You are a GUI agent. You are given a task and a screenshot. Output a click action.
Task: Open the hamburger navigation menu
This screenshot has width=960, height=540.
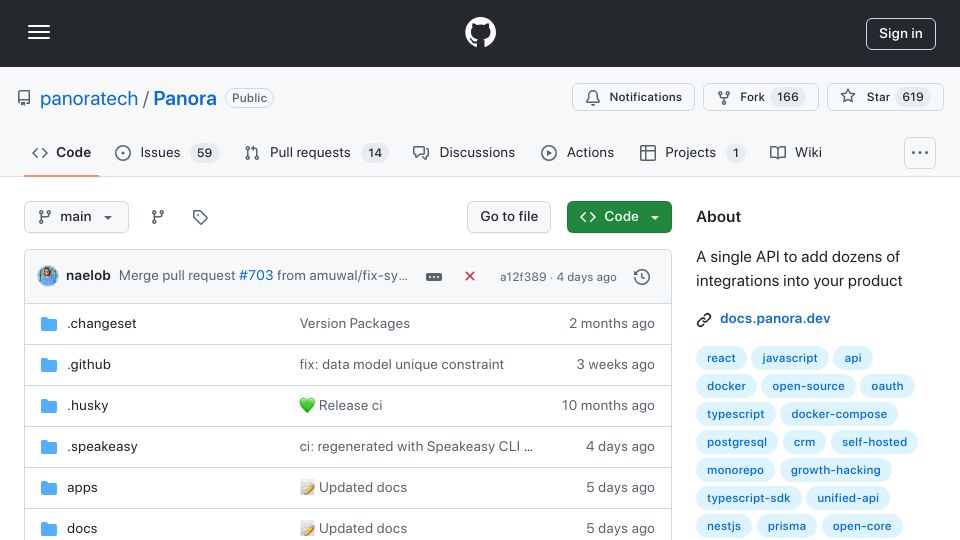39,32
